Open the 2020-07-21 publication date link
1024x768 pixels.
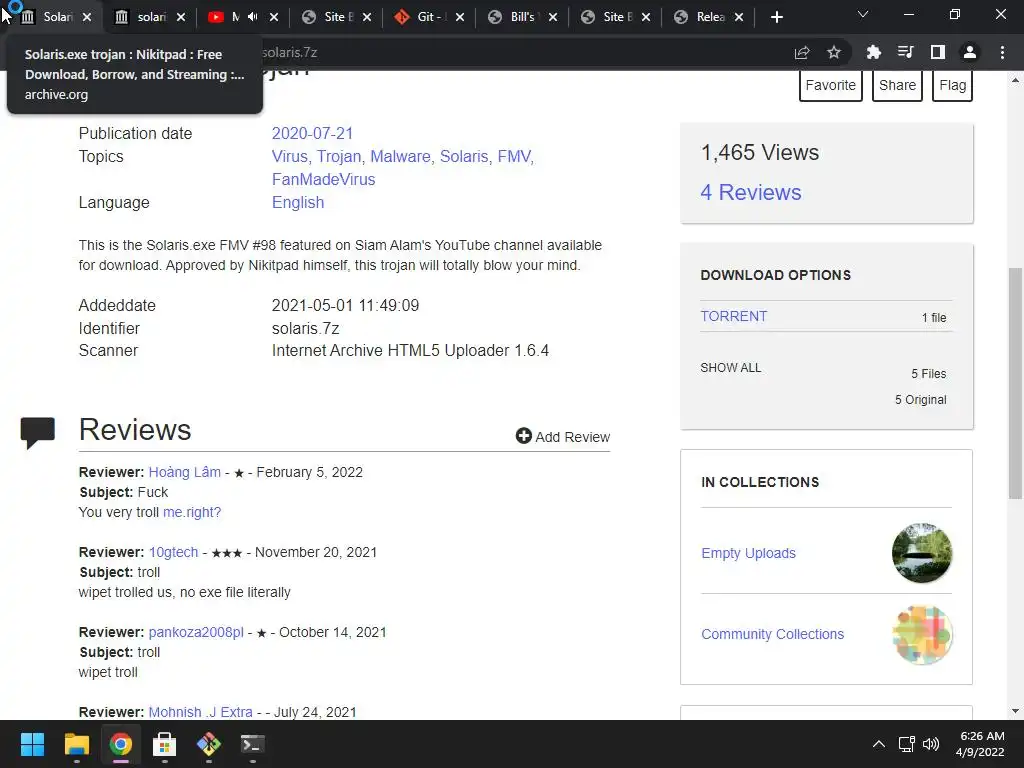point(312,133)
